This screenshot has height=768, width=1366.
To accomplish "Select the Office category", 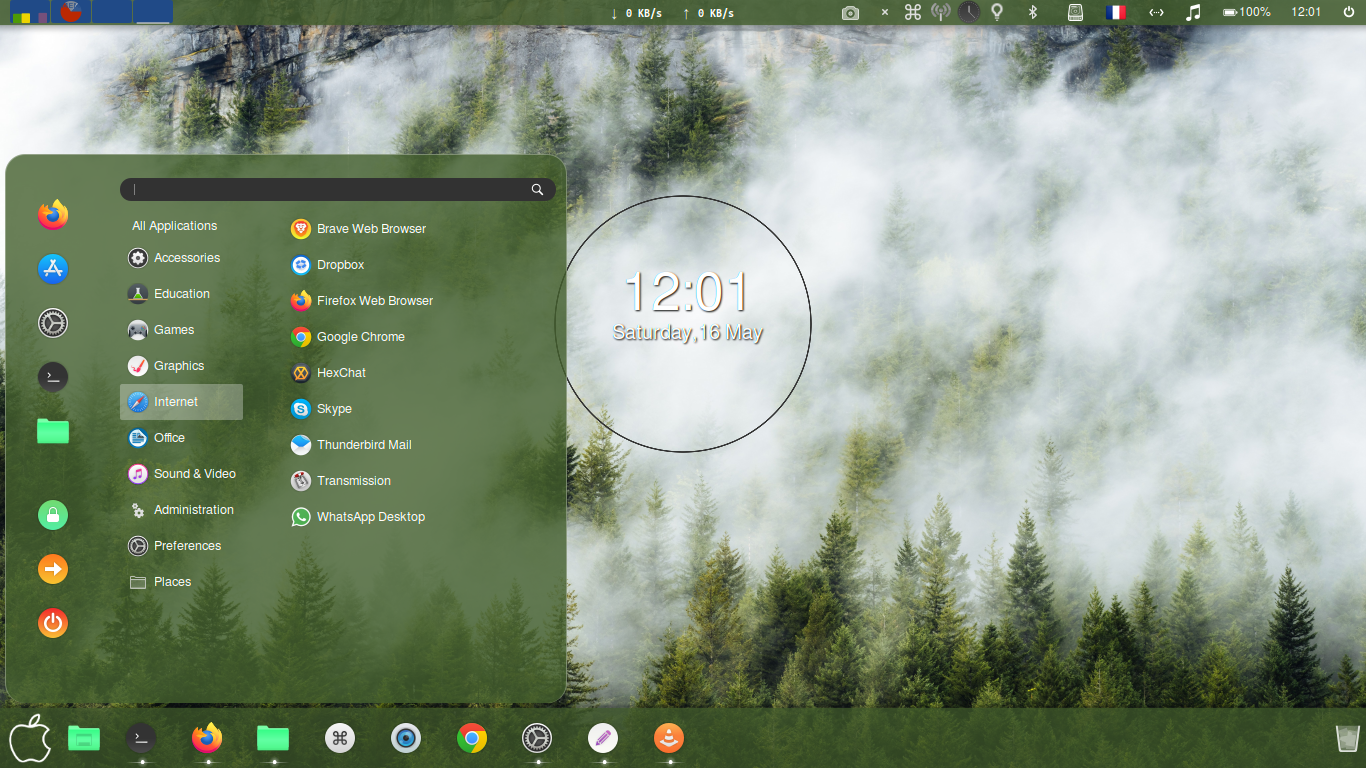I will (x=181, y=438).
